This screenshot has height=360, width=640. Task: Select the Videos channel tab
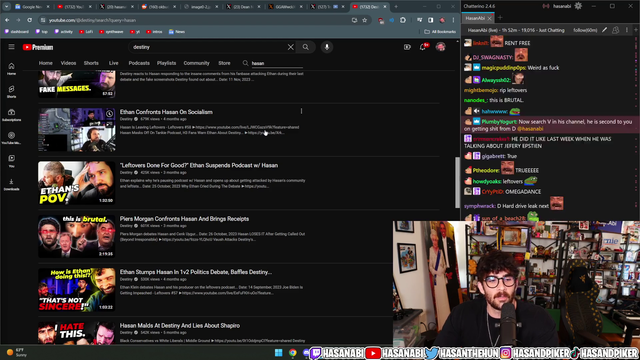pyautogui.click(x=68, y=63)
